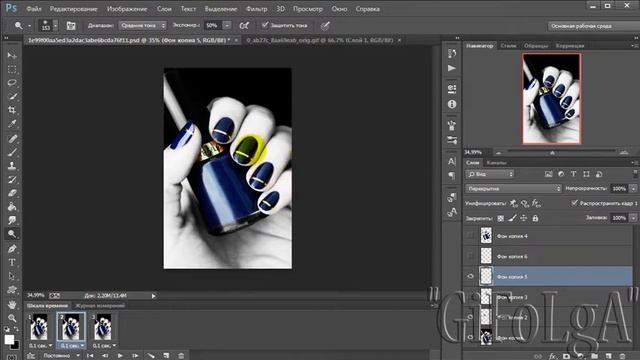Select the Pen tool
This screenshot has height=360, width=640.
pos(12,249)
